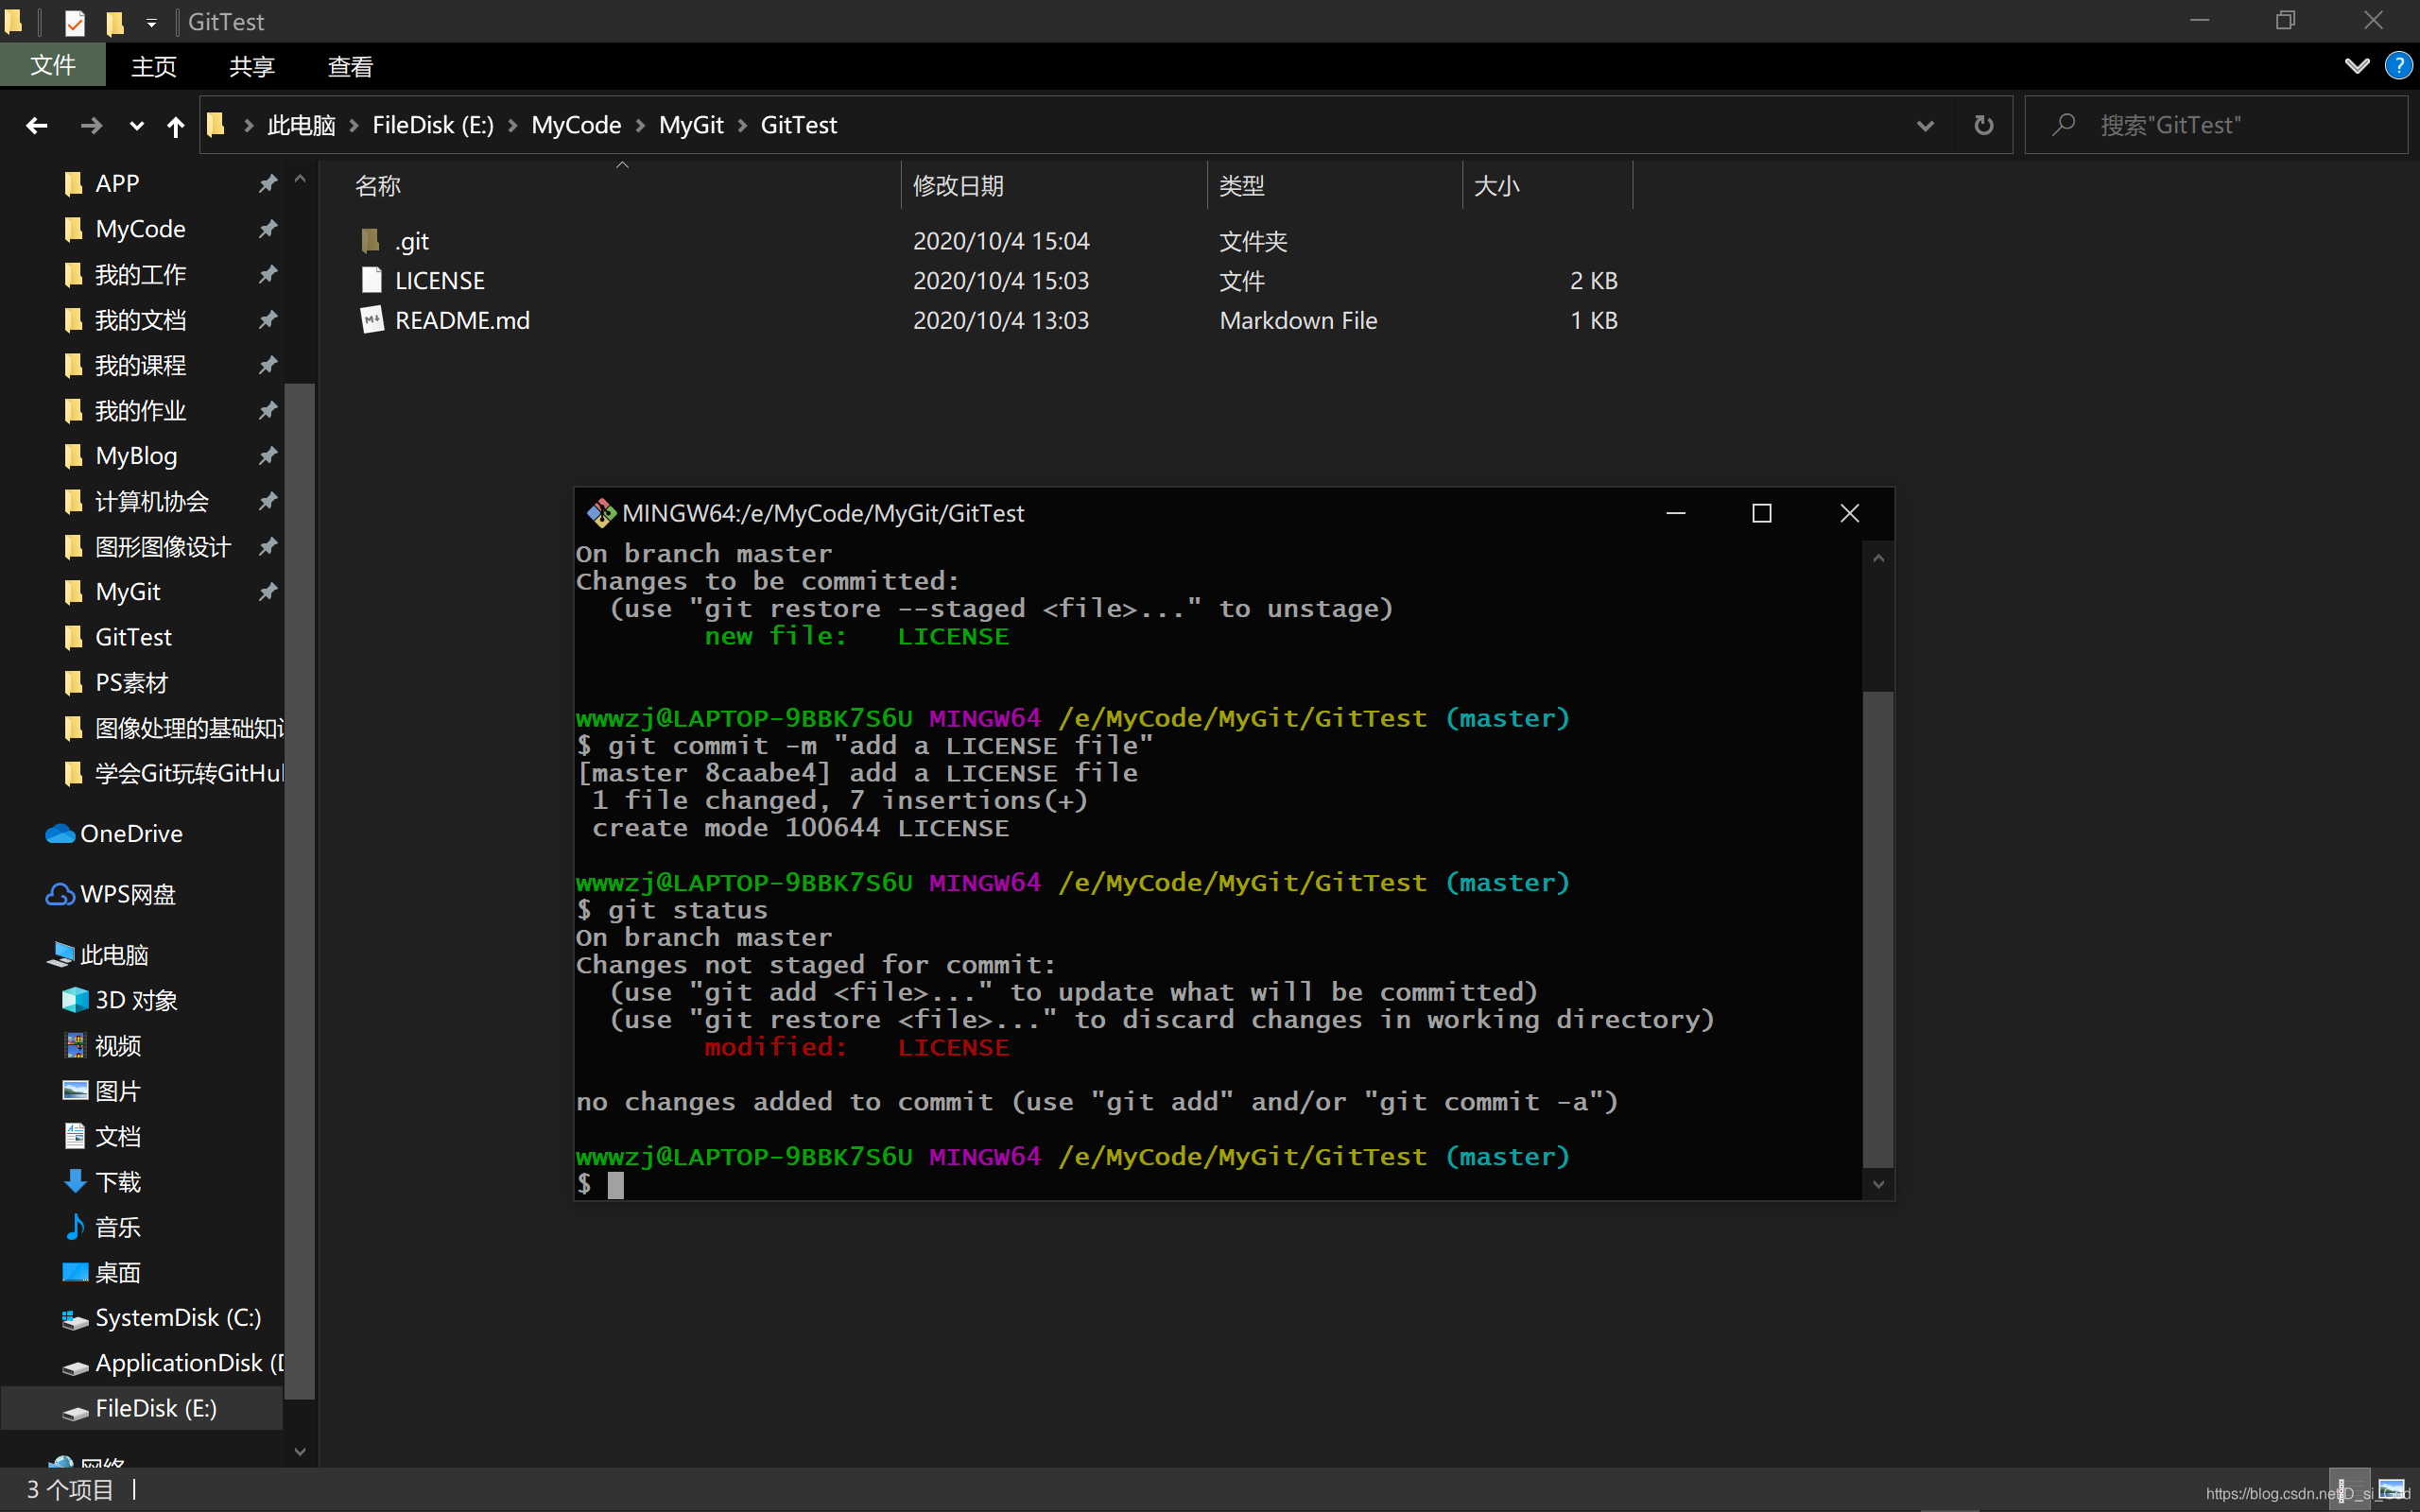
Task: Open the Explorer help icon
Action: [x=2398, y=66]
